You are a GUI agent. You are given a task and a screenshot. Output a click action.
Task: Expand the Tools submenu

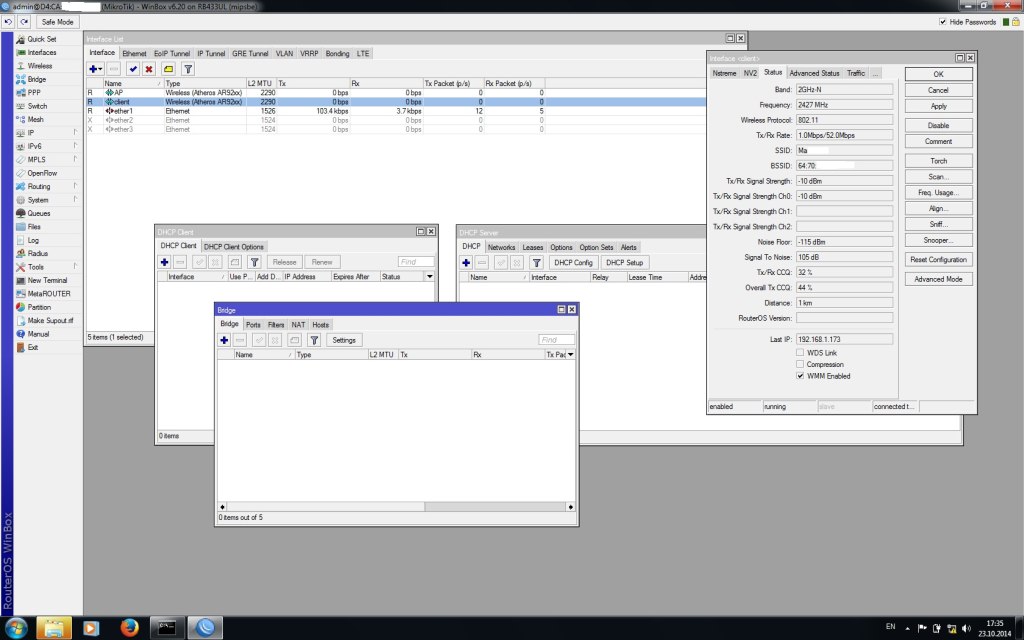(75, 266)
